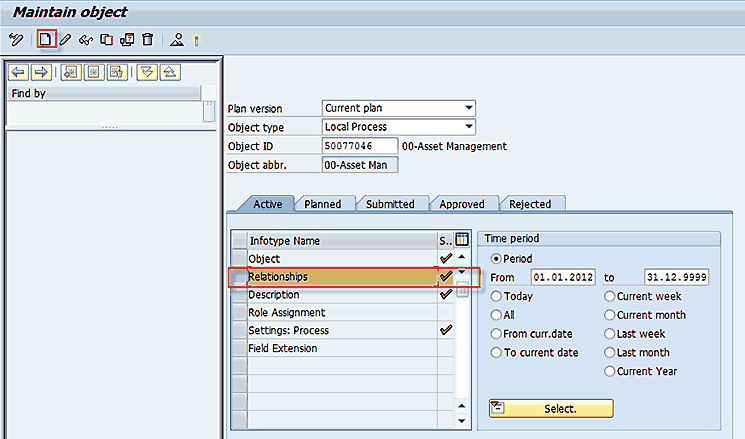Click the Delete trash can icon

click(x=147, y=40)
